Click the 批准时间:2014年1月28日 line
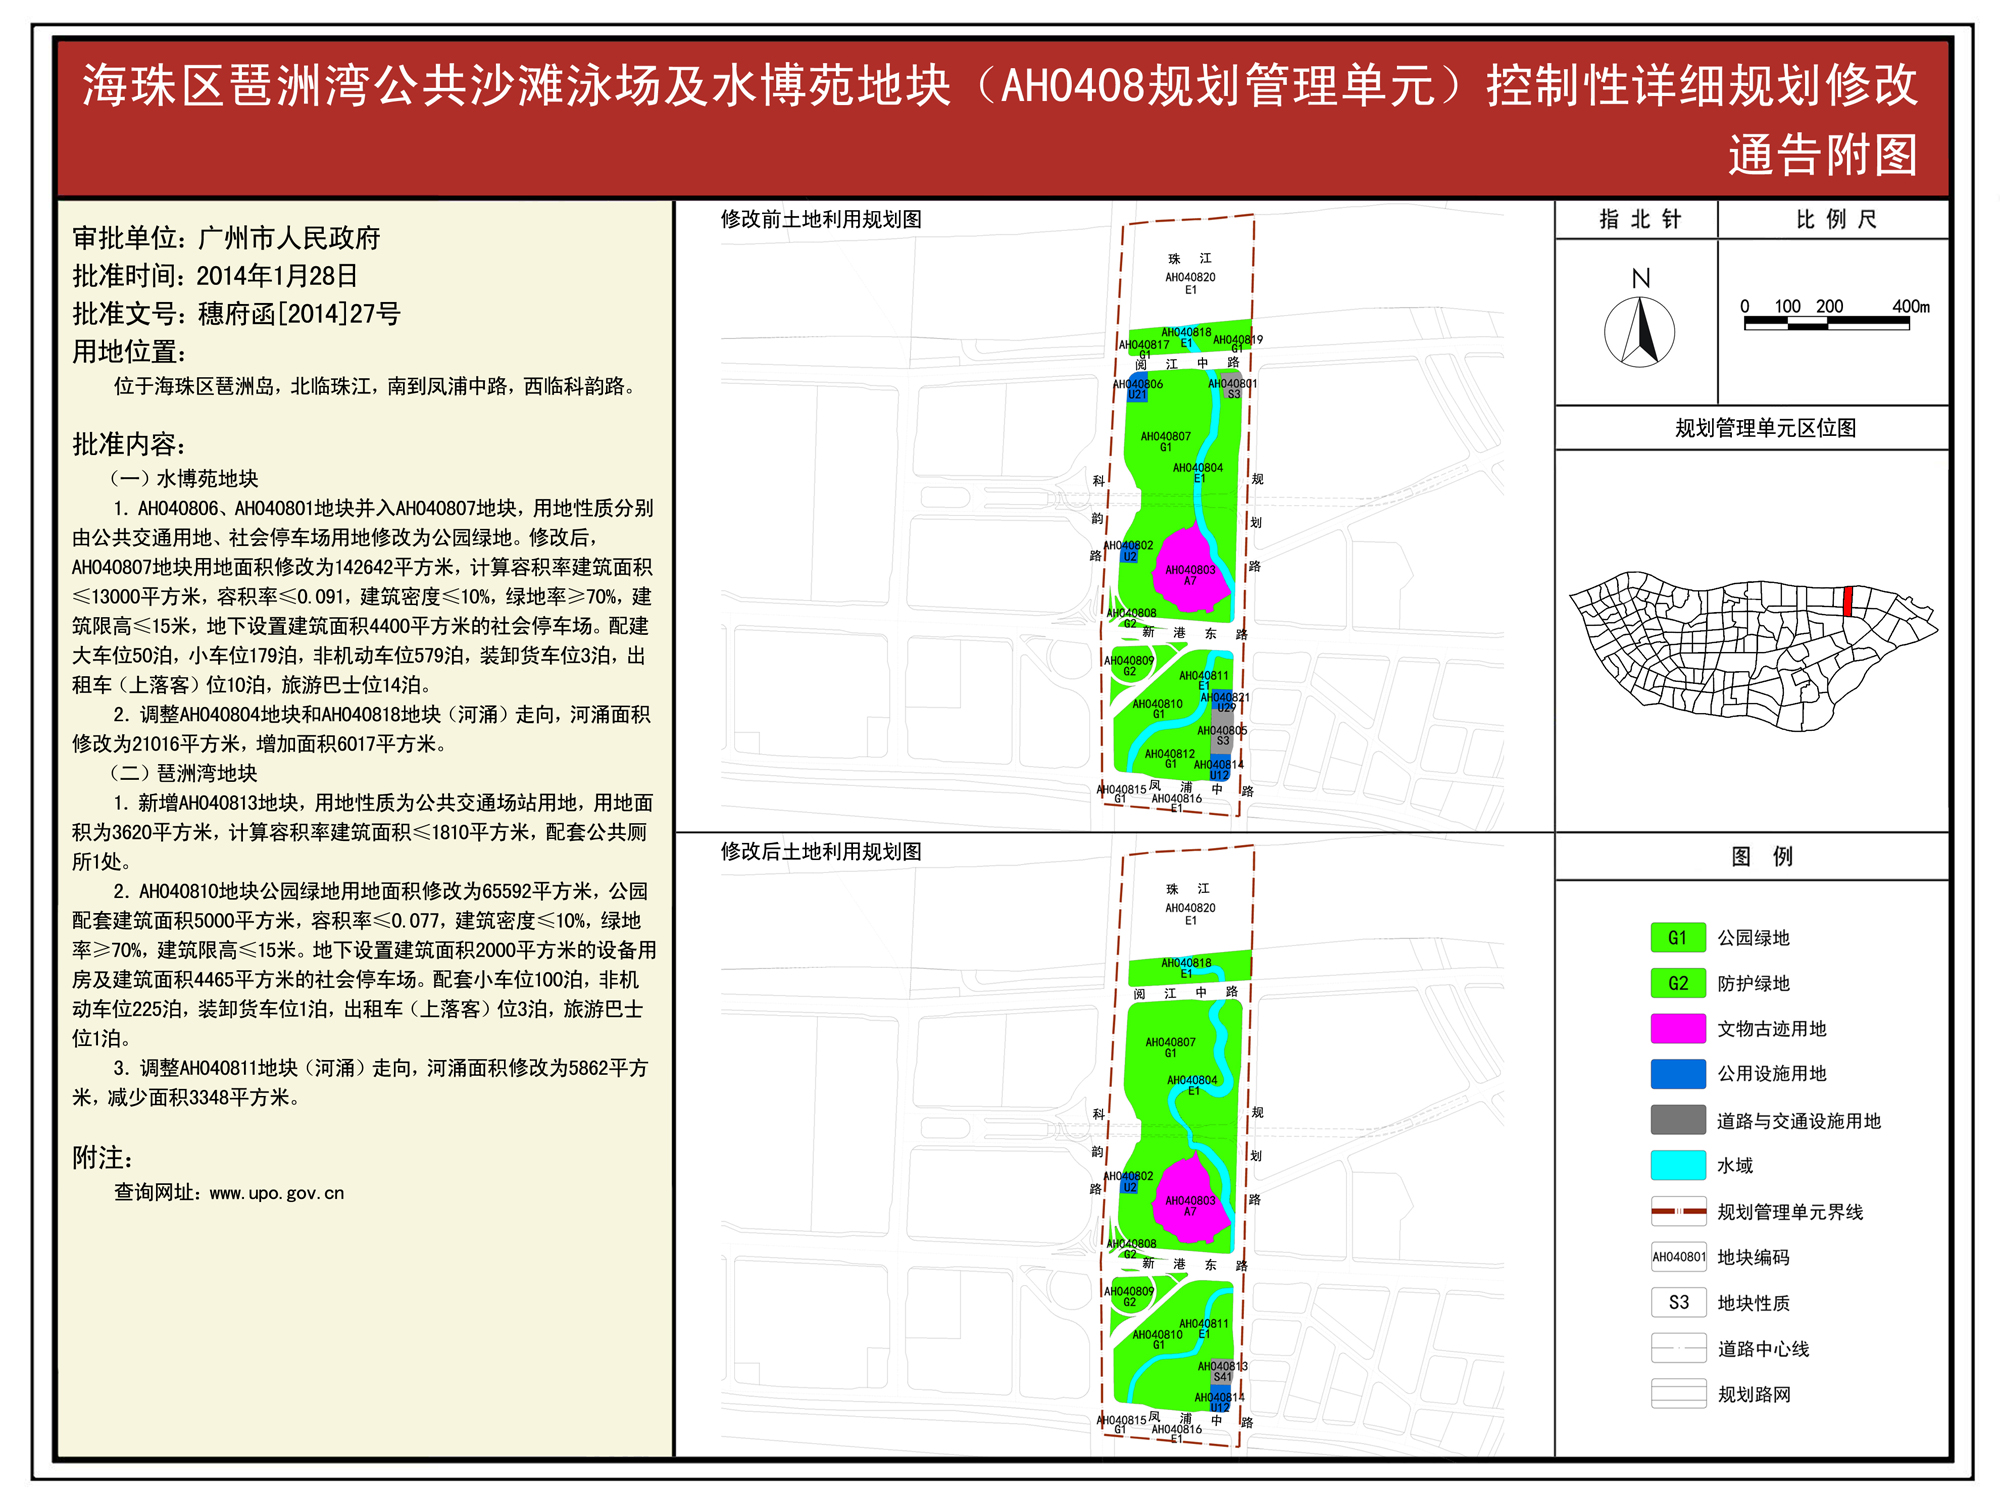The width and height of the screenshot is (2000, 1500). pos(215,276)
